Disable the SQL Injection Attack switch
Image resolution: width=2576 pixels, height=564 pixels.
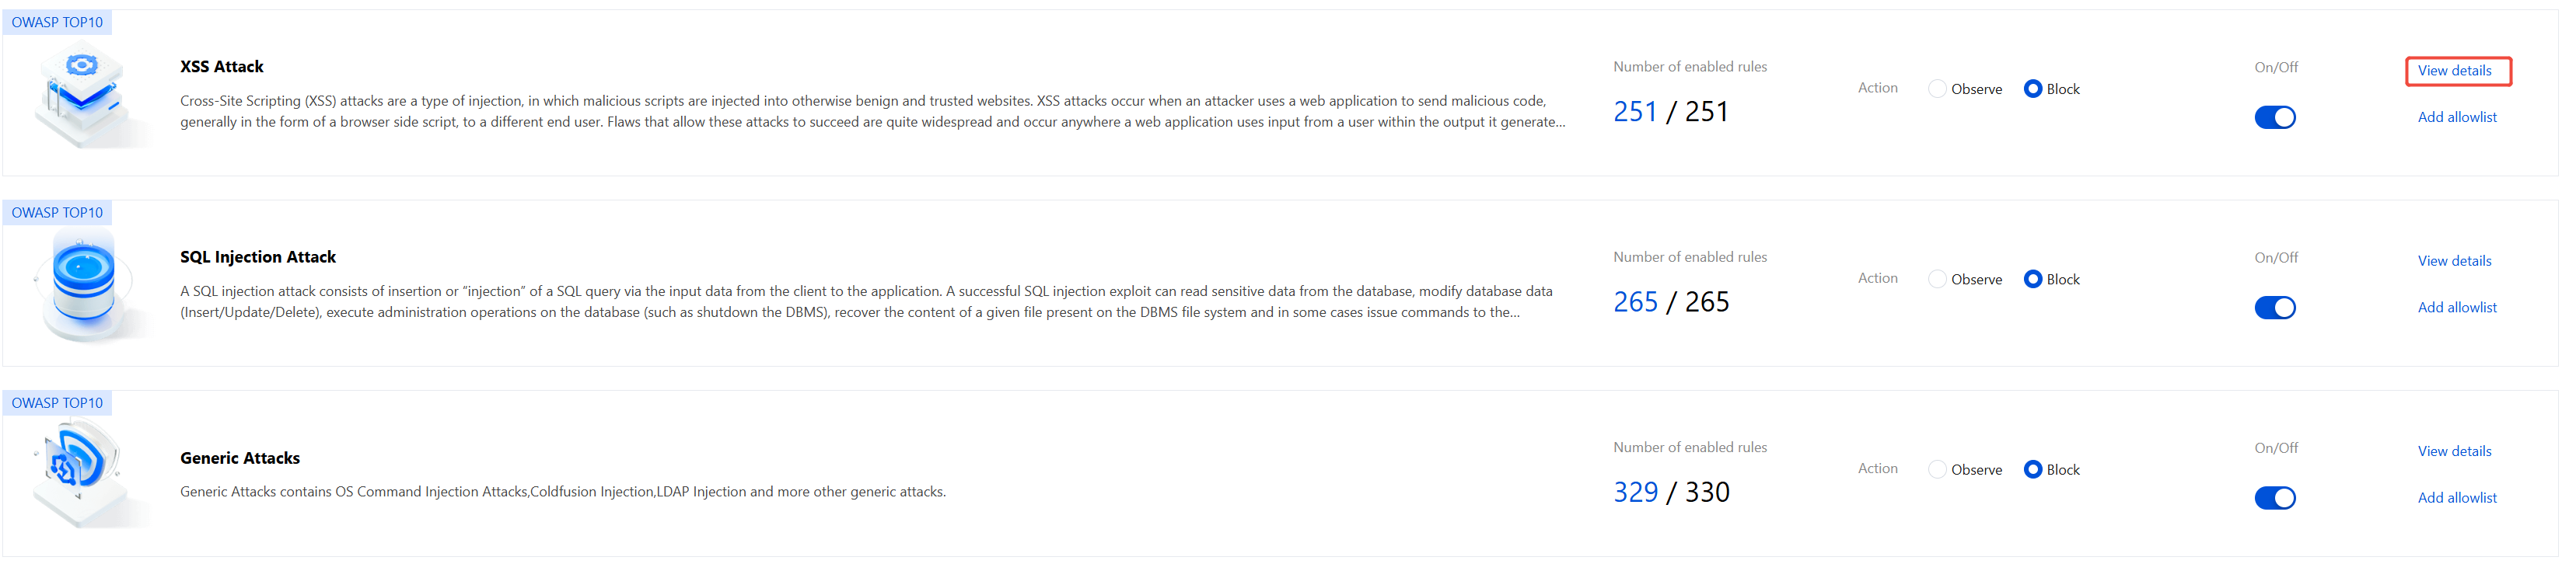(2274, 308)
